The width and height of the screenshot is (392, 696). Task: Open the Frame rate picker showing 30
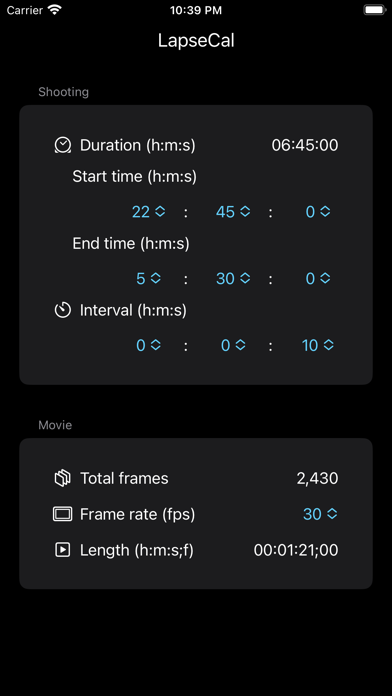(x=321, y=514)
